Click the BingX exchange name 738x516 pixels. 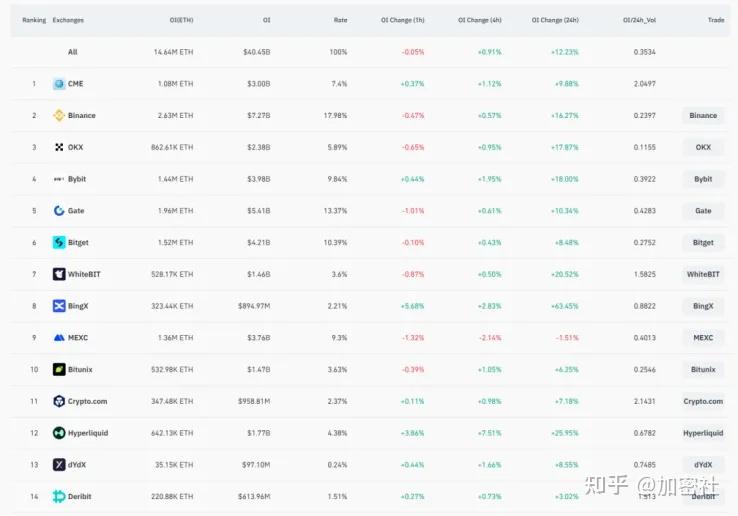click(78, 306)
